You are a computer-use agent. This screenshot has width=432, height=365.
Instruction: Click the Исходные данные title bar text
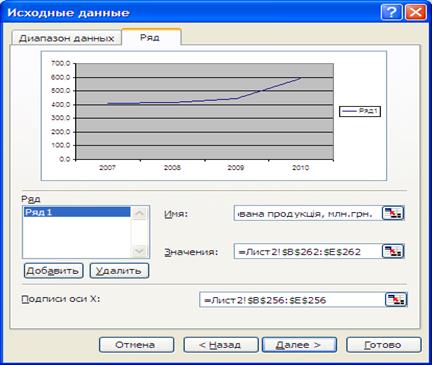(68, 13)
